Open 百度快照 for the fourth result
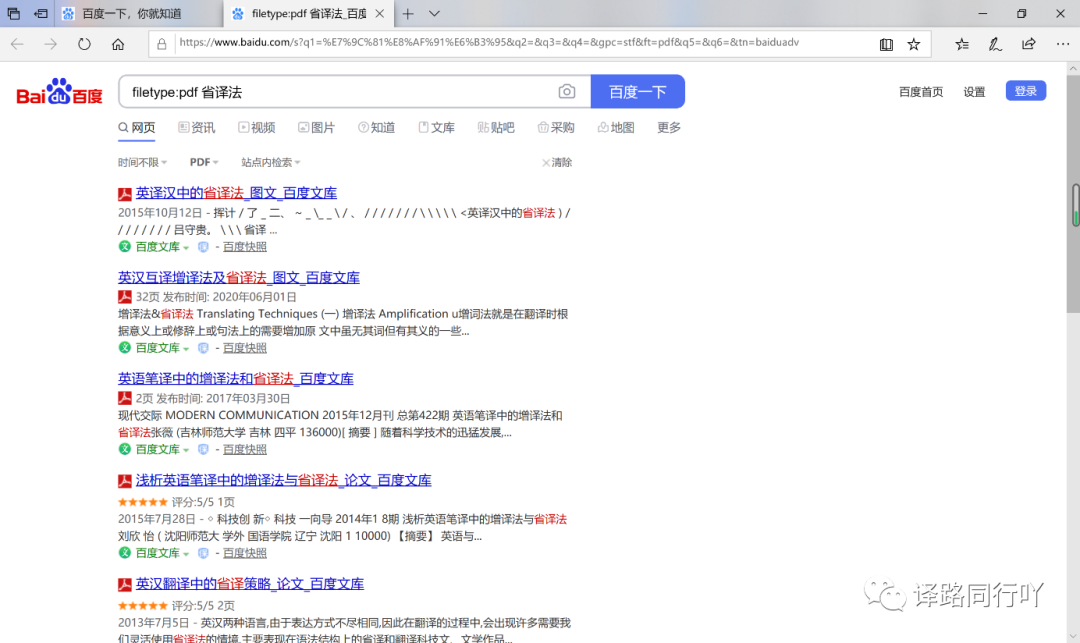 [x=245, y=553]
